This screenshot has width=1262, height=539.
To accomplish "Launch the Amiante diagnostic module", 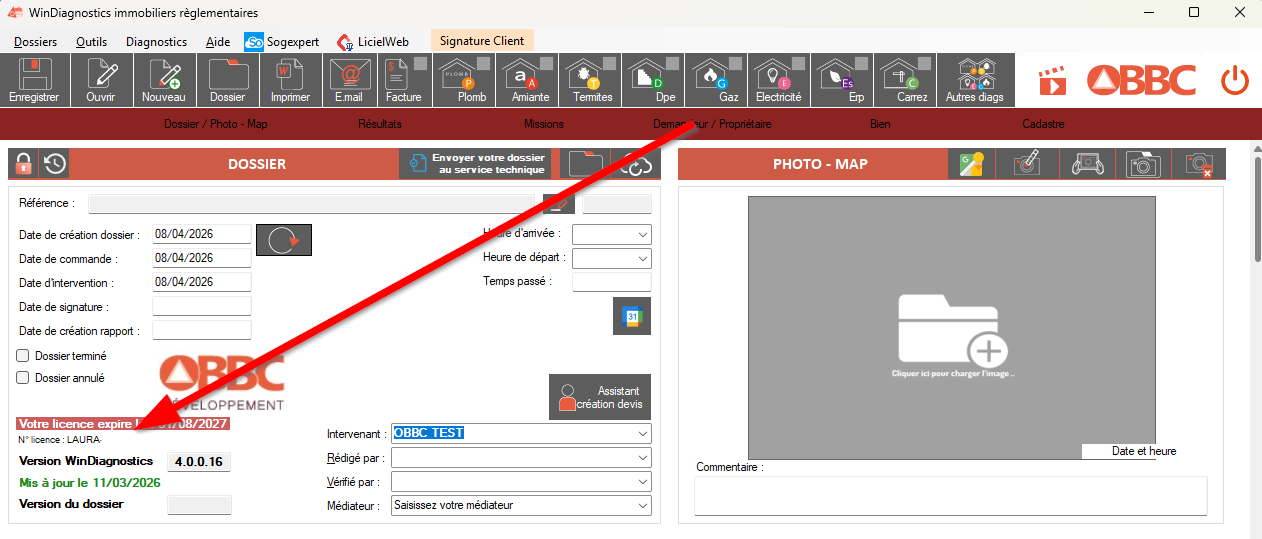I will pyautogui.click(x=530, y=80).
